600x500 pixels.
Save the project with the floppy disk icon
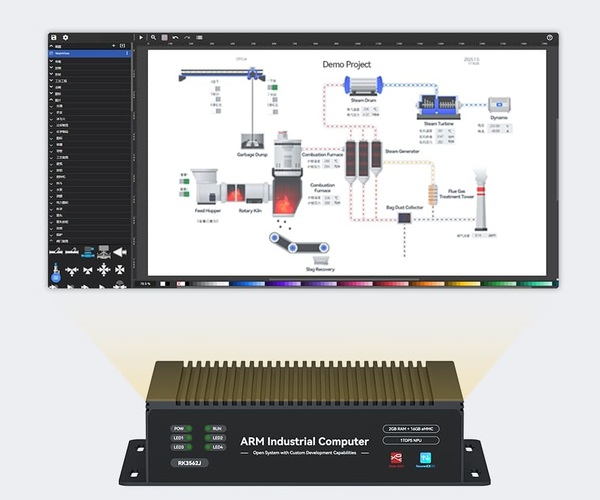[54, 37]
